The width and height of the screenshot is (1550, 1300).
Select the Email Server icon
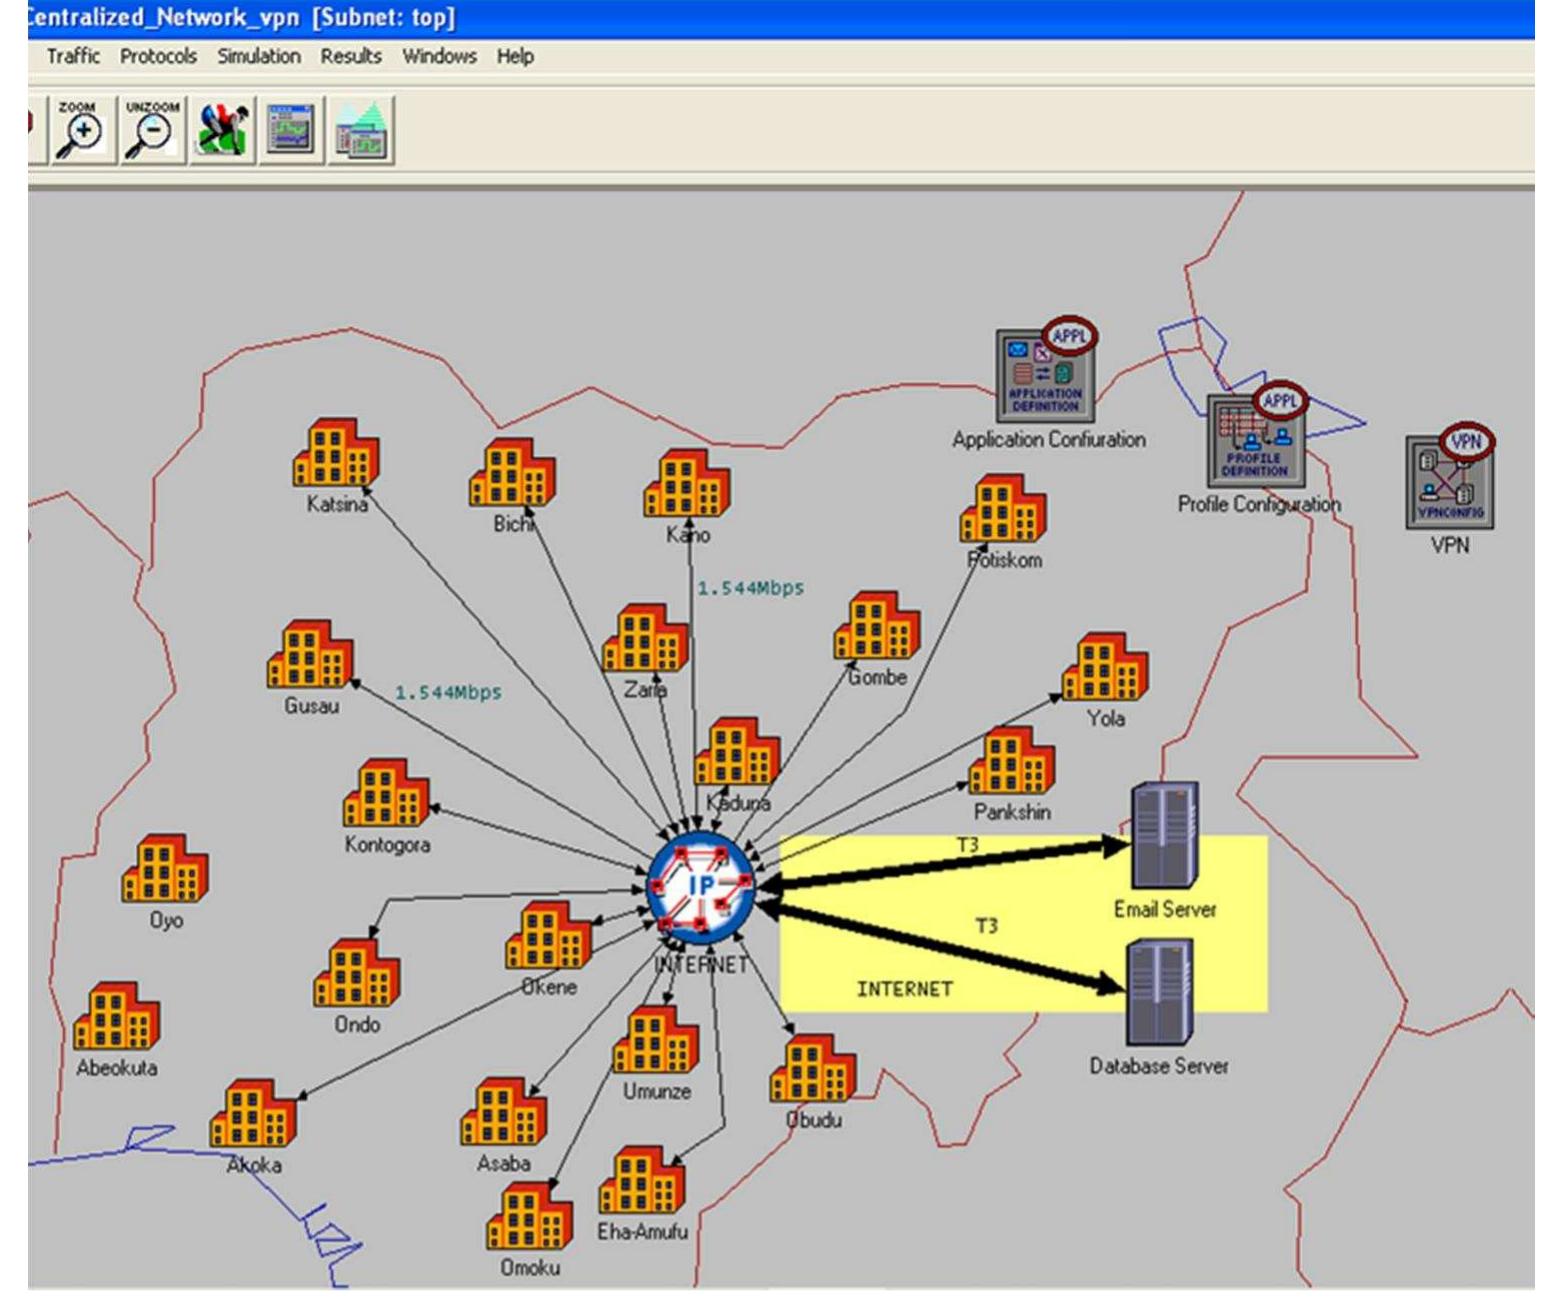click(x=1164, y=837)
